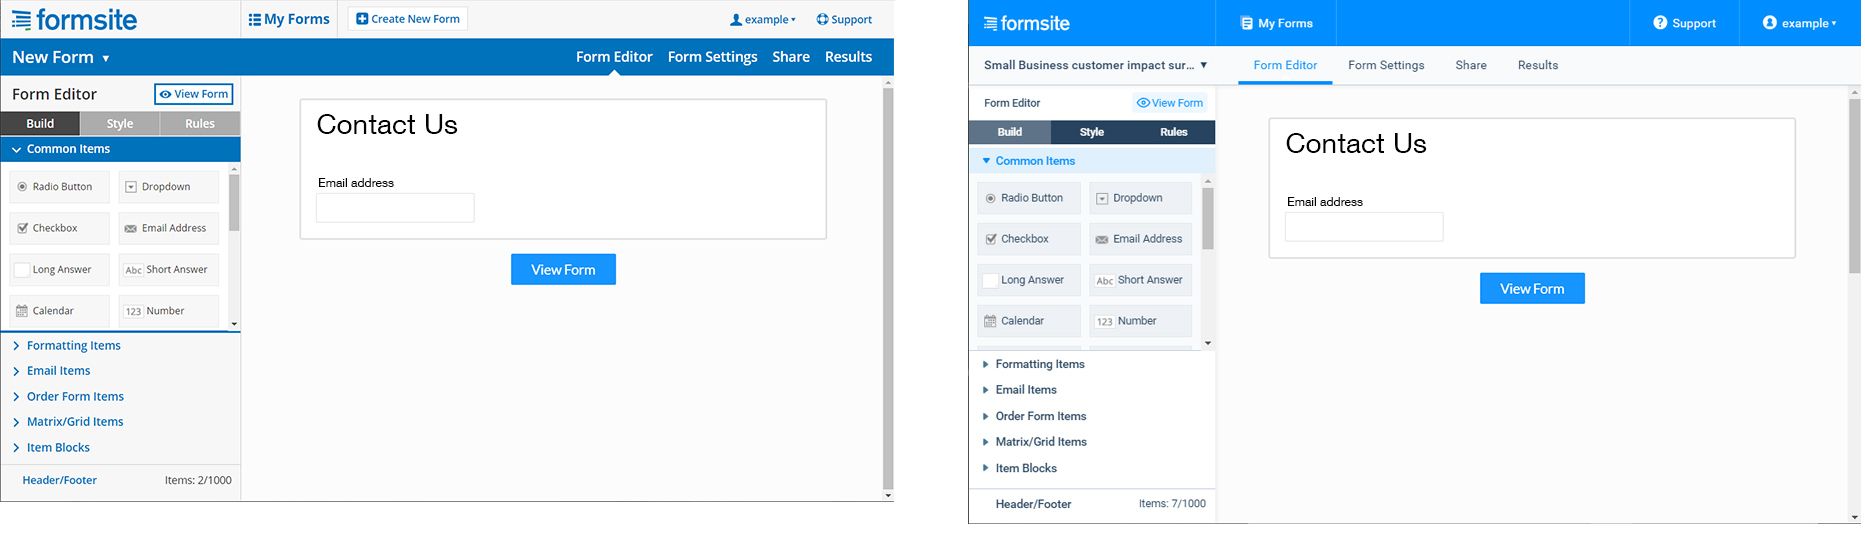
Task: Open Header/Footer link in new-style sidebar
Action: (x=1033, y=504)
